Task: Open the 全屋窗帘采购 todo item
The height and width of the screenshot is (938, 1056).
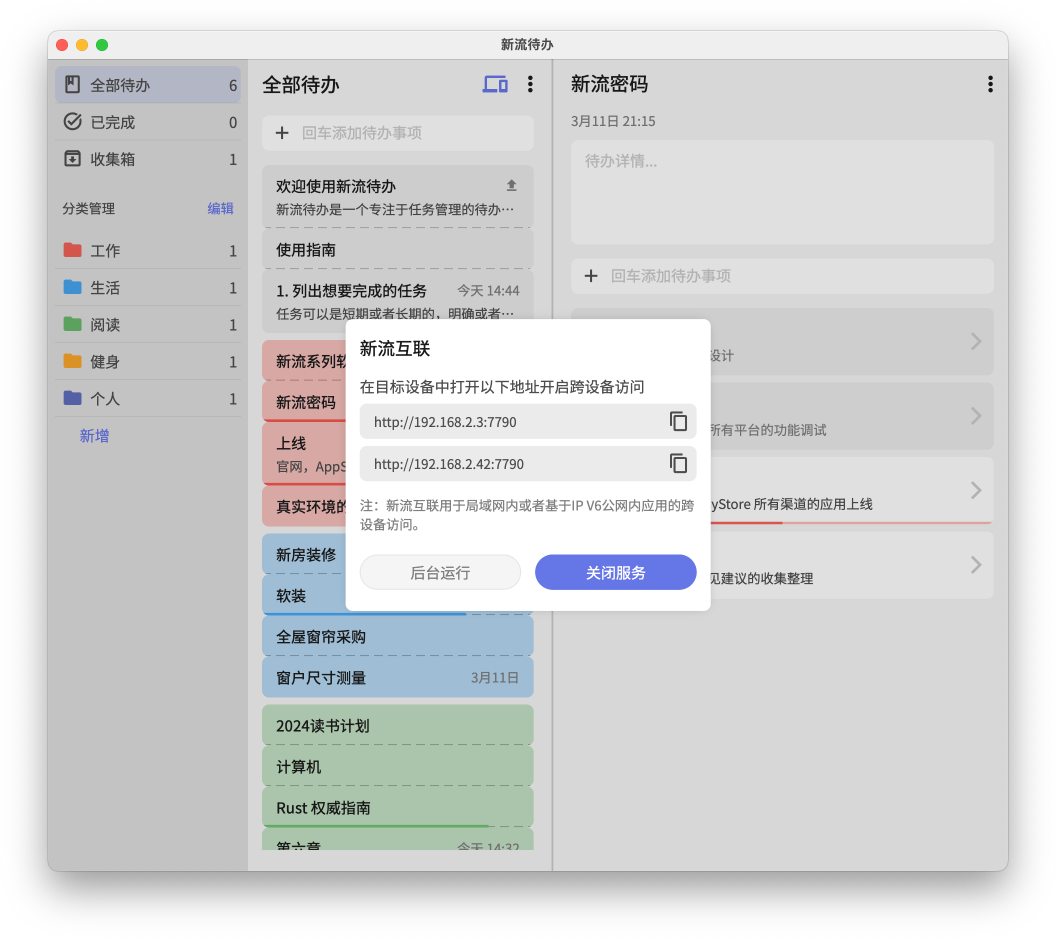Action: coord(397,636)
